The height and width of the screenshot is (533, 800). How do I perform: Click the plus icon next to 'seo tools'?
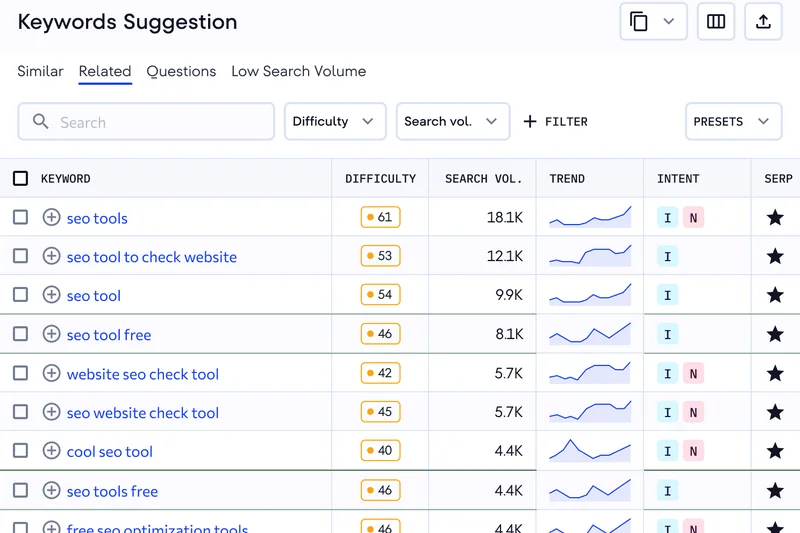pos(51,217)
